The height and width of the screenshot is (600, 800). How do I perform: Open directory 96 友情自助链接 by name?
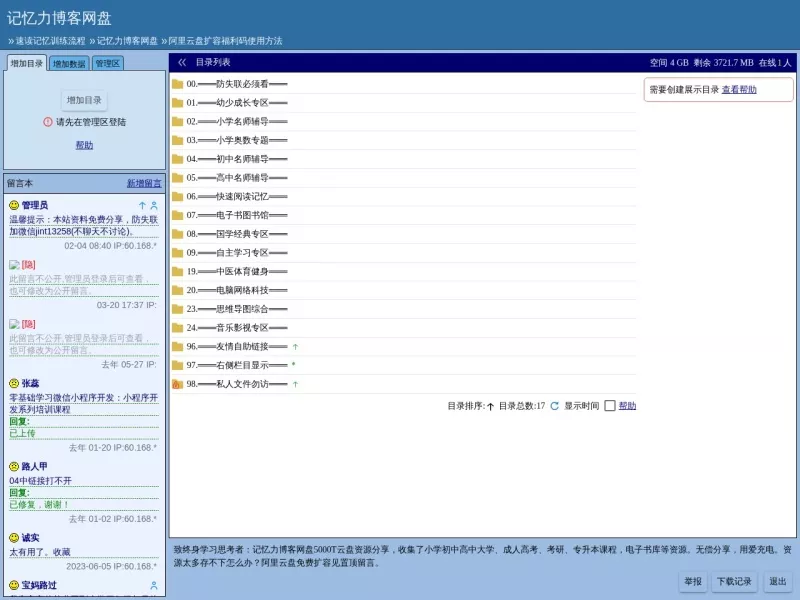[237, 346]
